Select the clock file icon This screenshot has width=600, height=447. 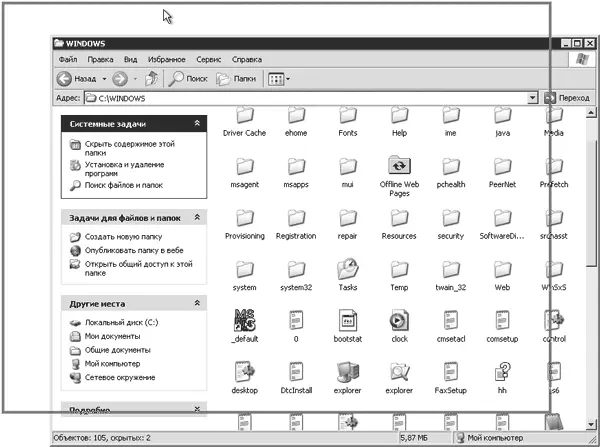coord(399,322)
